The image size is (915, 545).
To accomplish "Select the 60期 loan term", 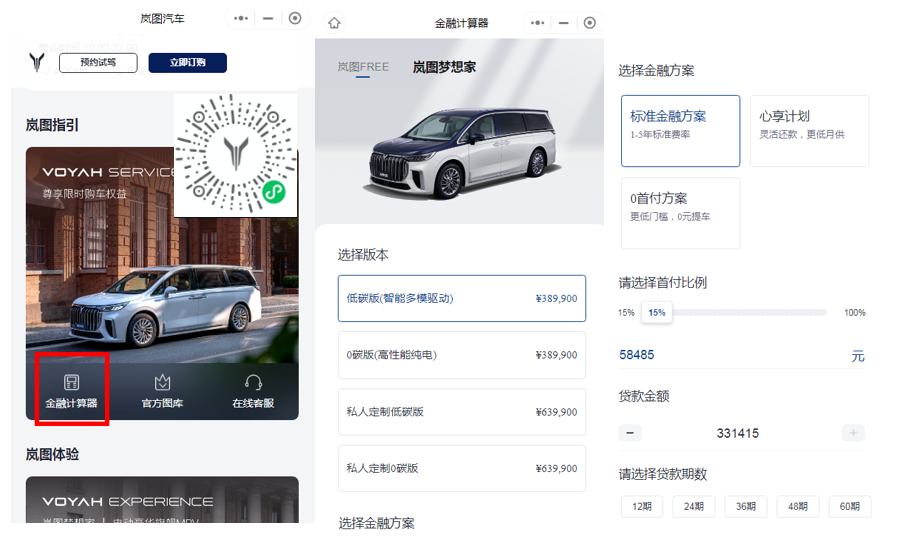I will coord(850,506).
